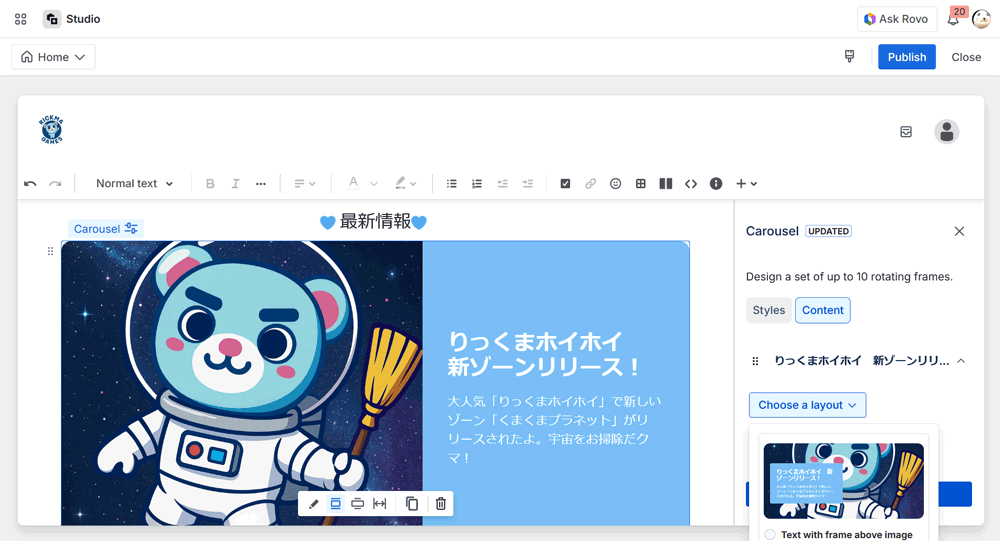Click the Close link

tap(966, 57)
